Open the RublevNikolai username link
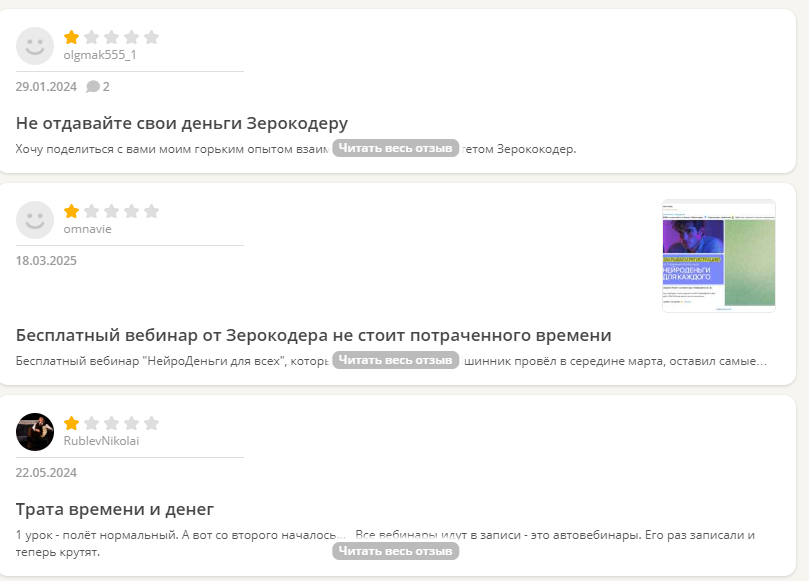The width and height of the screenshot is (809, 581). tap(102, 441)
